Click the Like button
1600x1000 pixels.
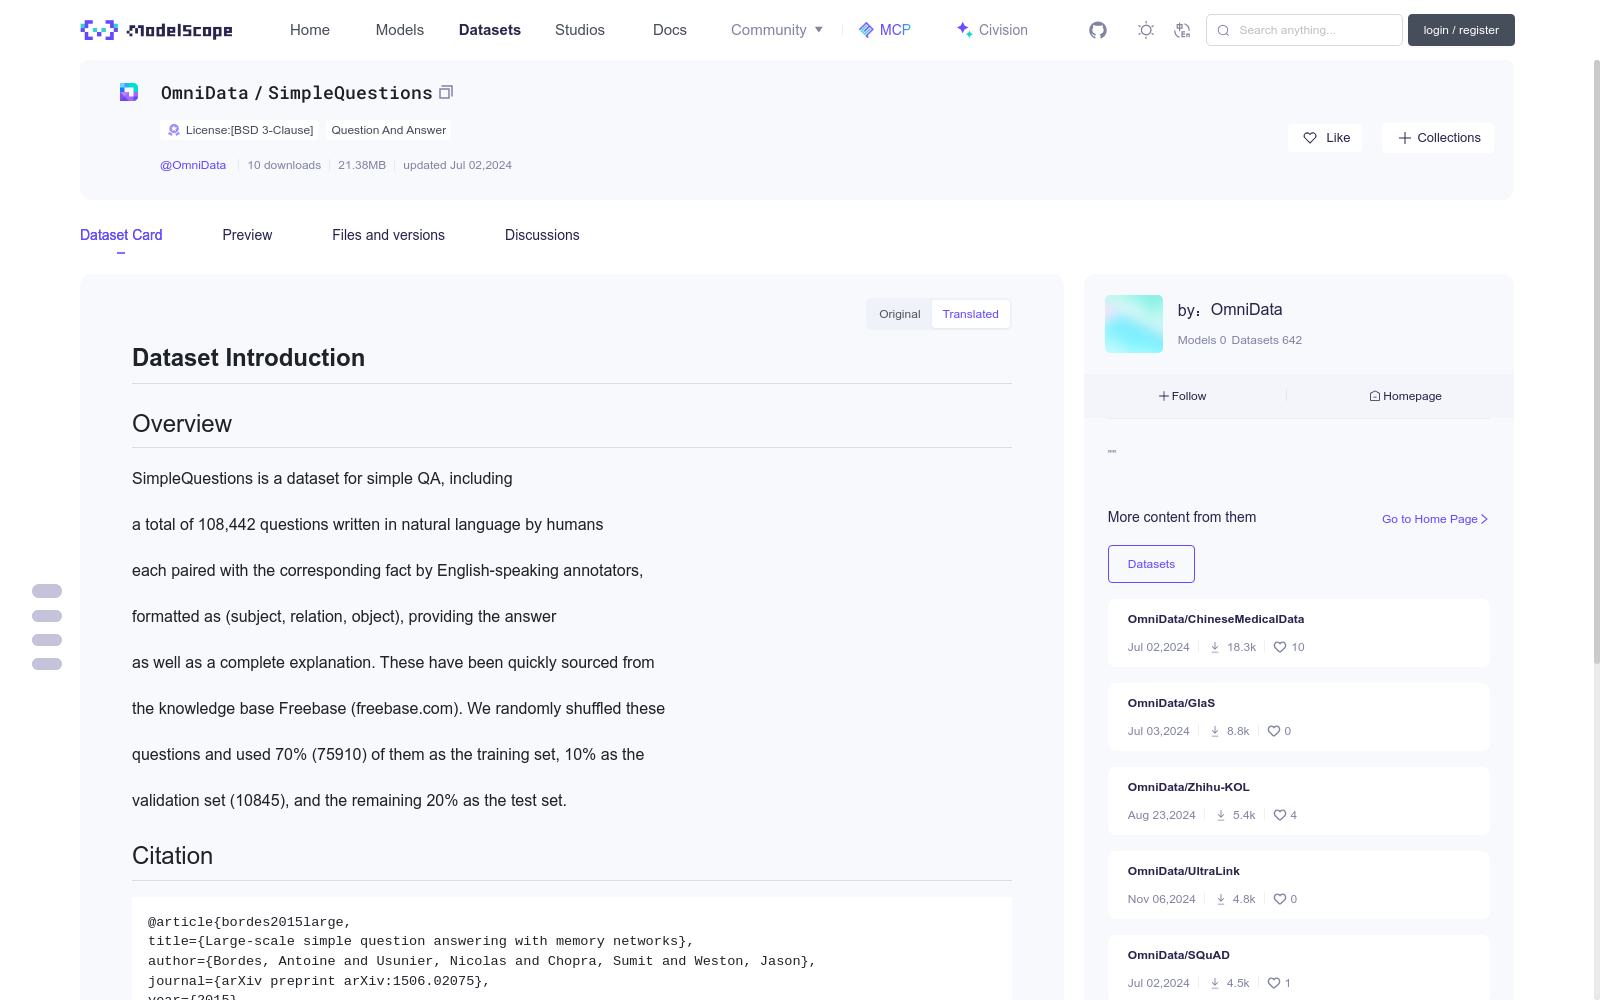1325,138
